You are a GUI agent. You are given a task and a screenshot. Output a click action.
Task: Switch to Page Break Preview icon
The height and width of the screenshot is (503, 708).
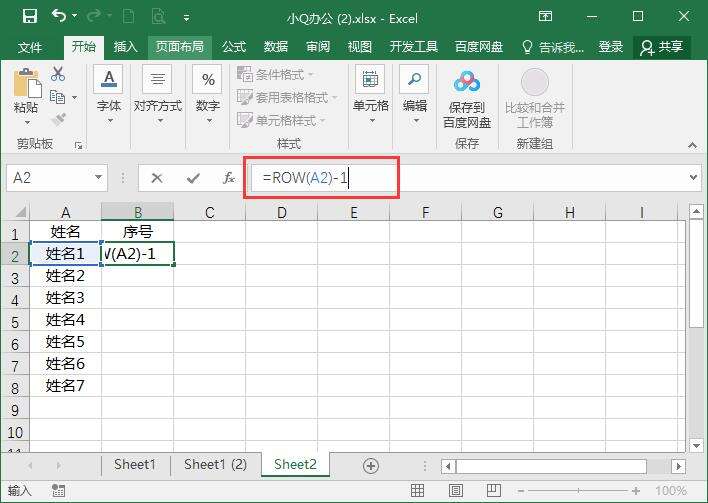[x=494, y=490]
